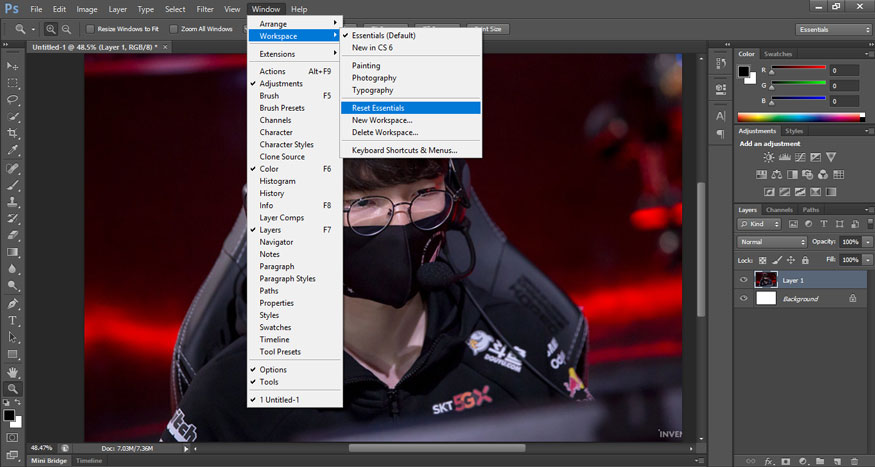Image resolution: width=875 pixels, height=467 pixels.
Task: Select the Hand tool
Action: click(12, 372)
